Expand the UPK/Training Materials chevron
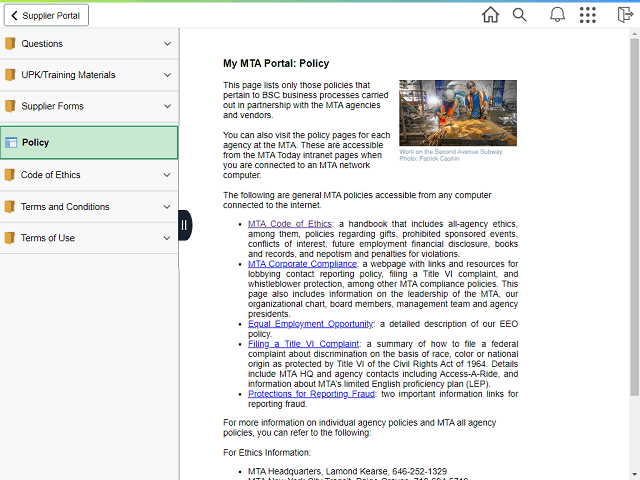The height and width of the screenshot is (480, 640). coord(167,75)
